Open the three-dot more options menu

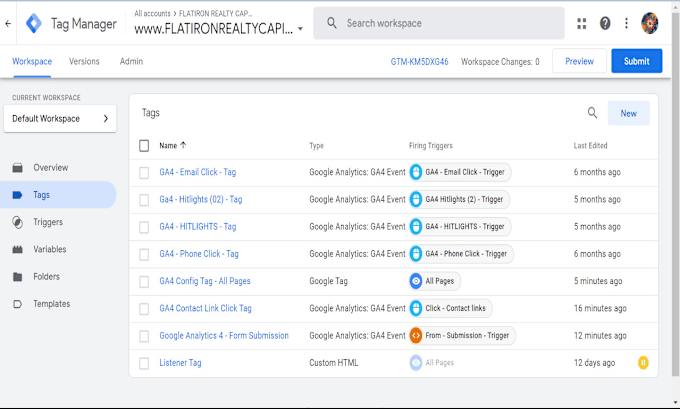tap(626, 23)
